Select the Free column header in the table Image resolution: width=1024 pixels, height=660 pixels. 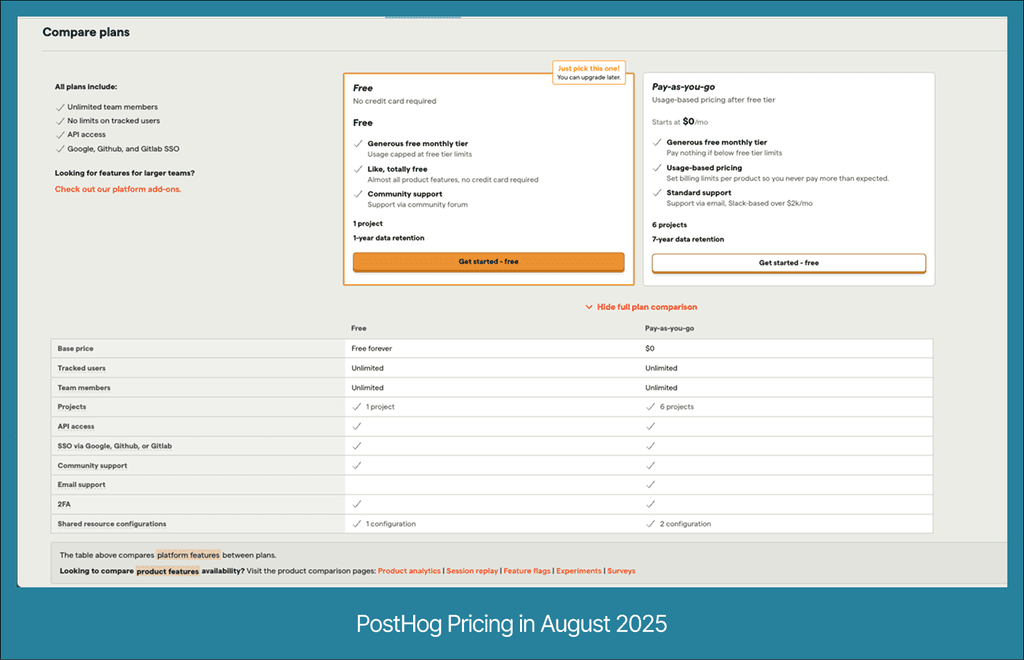pyautogui.click(x=356, y=328)
